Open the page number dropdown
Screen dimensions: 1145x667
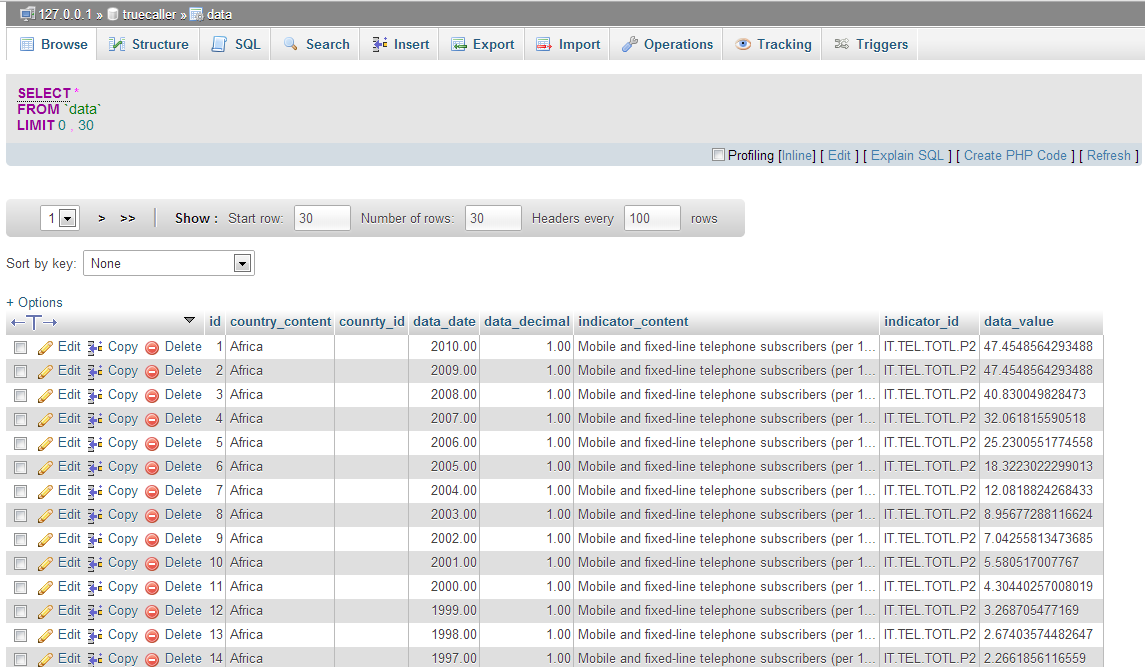coord(60,218)
